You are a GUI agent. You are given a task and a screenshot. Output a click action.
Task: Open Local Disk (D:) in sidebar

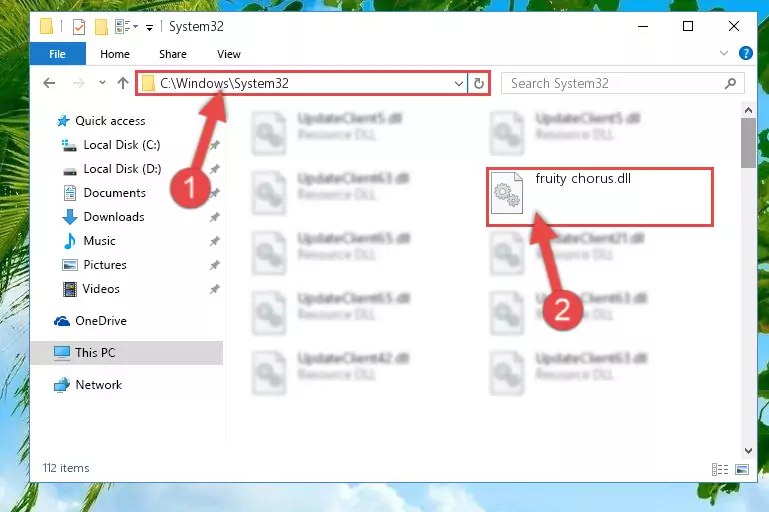pos(122,169)
